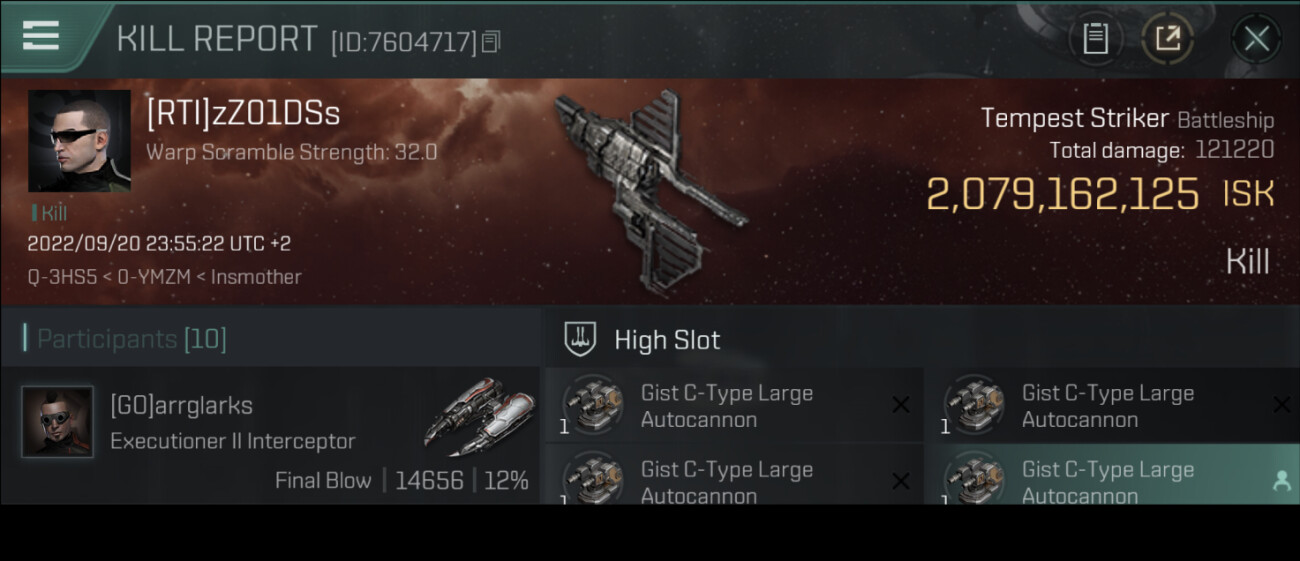This screenshot has height=561, width=1300.
Task: Open the Participants [10] section
Action: click(x=132, y=339)
